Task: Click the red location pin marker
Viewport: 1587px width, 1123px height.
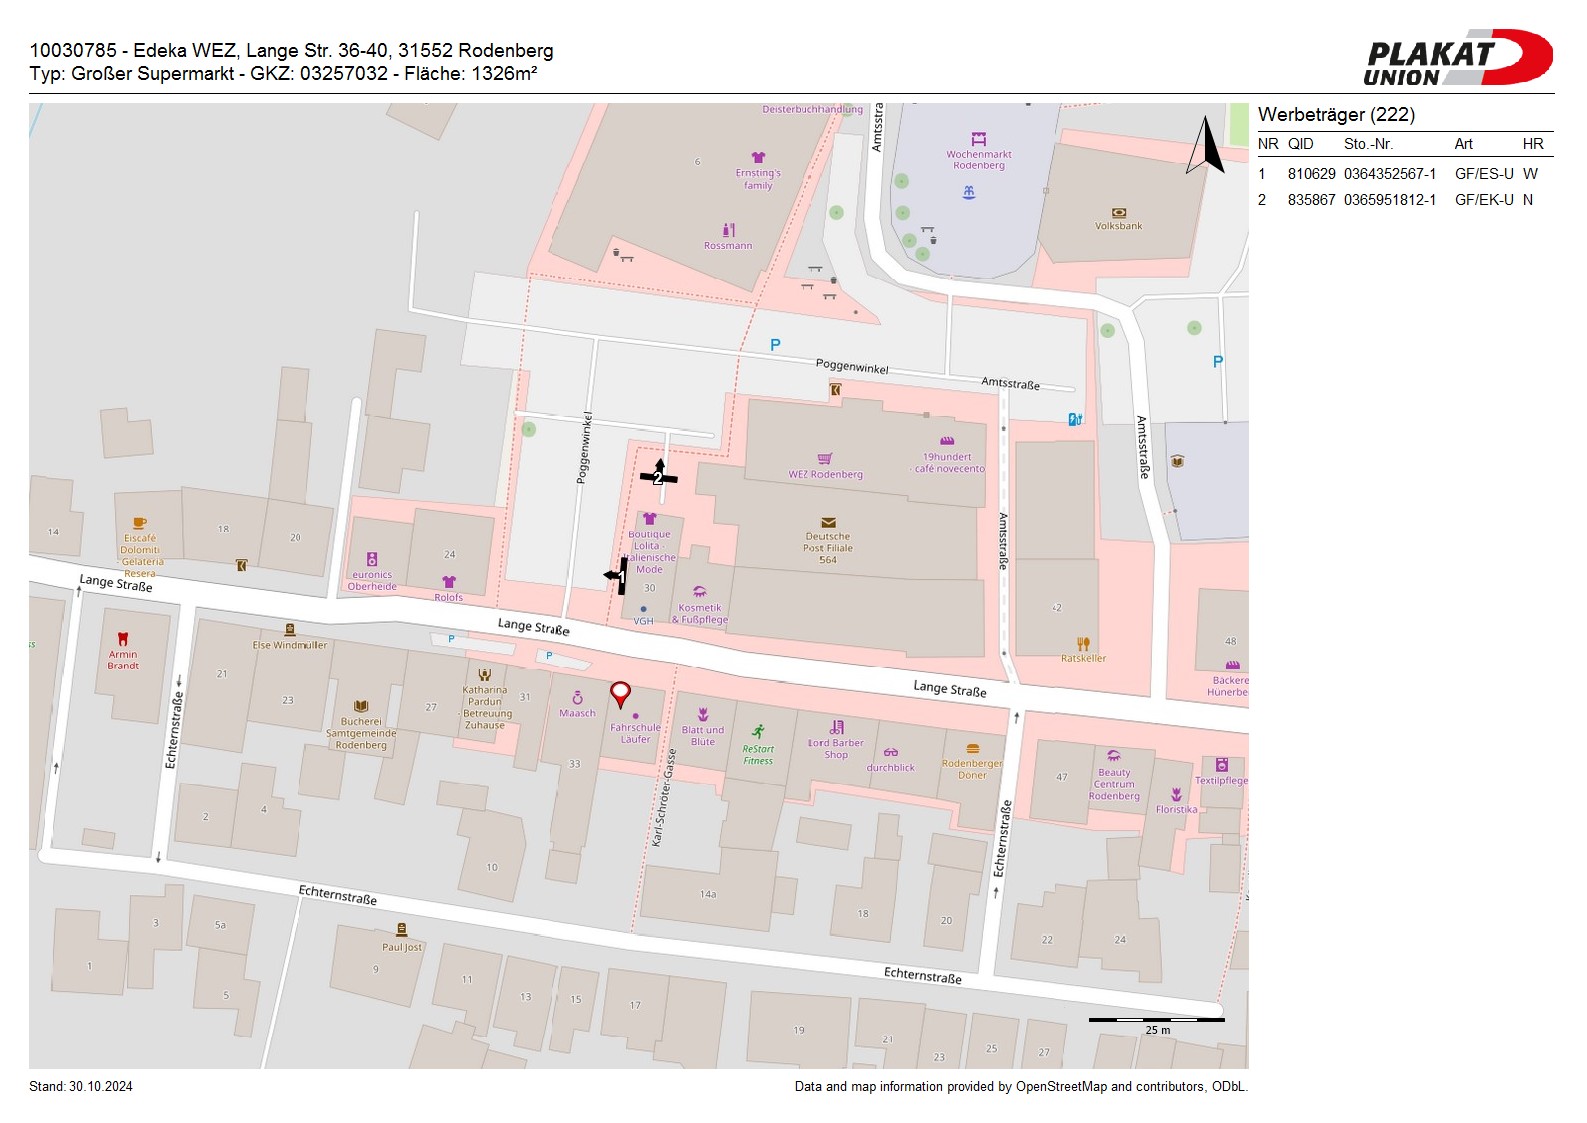Action: (620, 693)
